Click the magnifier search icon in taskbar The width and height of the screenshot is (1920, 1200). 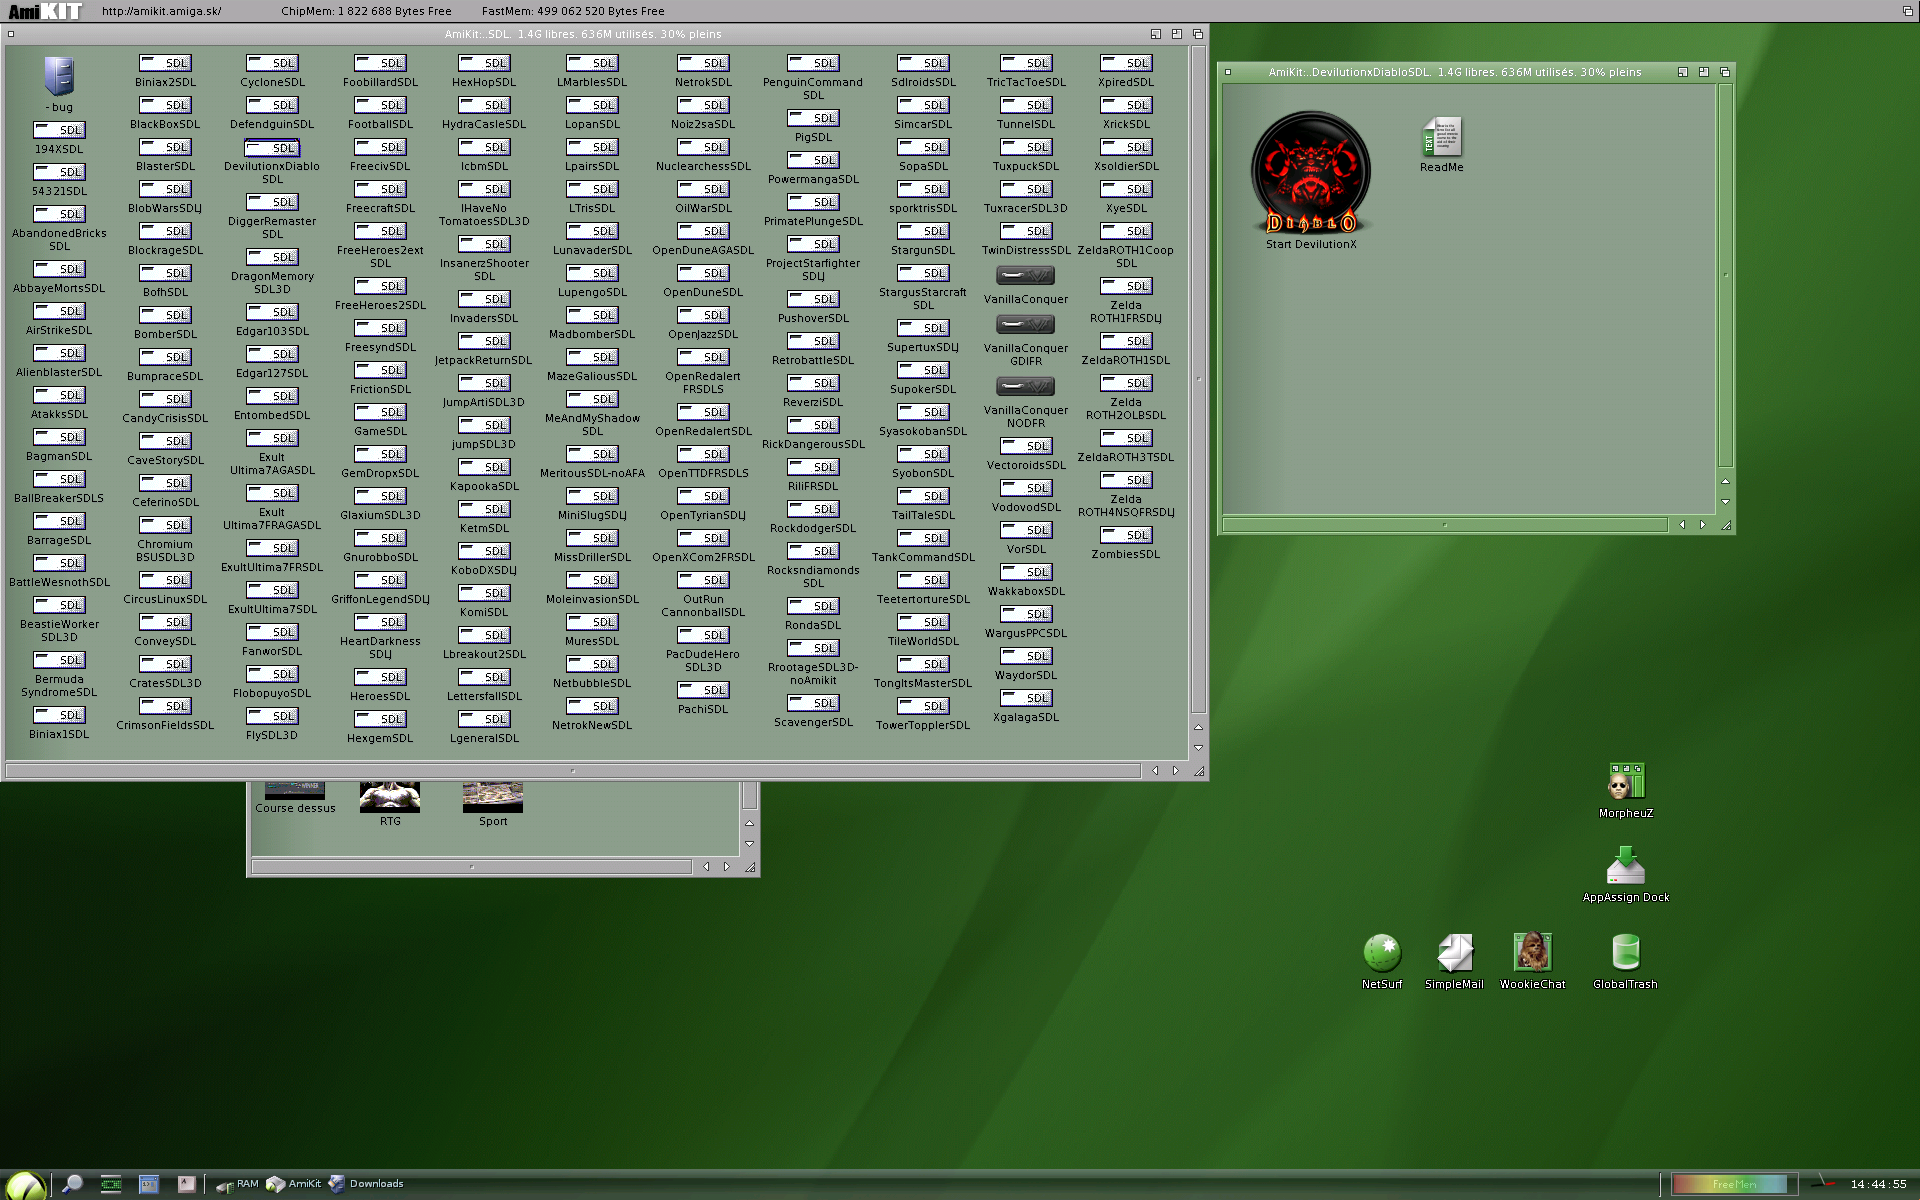coord(72,1184)
